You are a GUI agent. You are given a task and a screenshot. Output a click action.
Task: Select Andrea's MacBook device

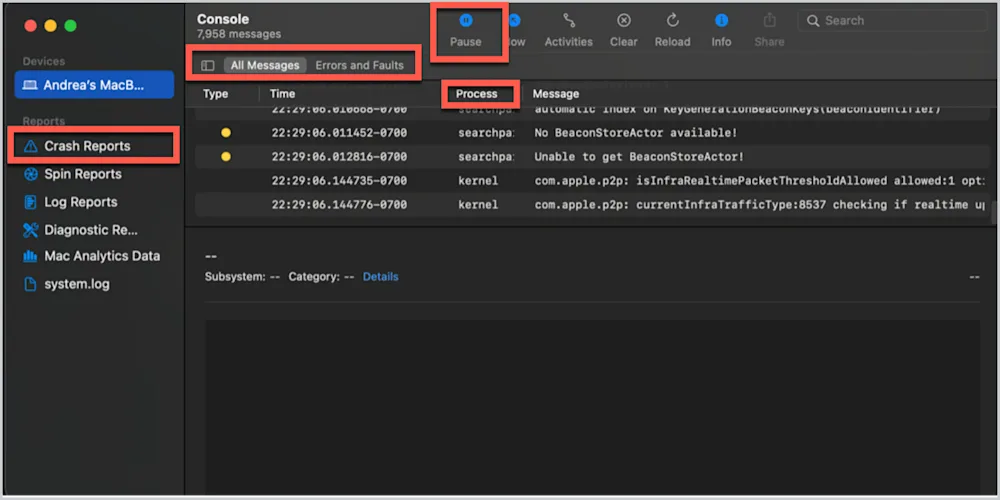tap(94, 85)
